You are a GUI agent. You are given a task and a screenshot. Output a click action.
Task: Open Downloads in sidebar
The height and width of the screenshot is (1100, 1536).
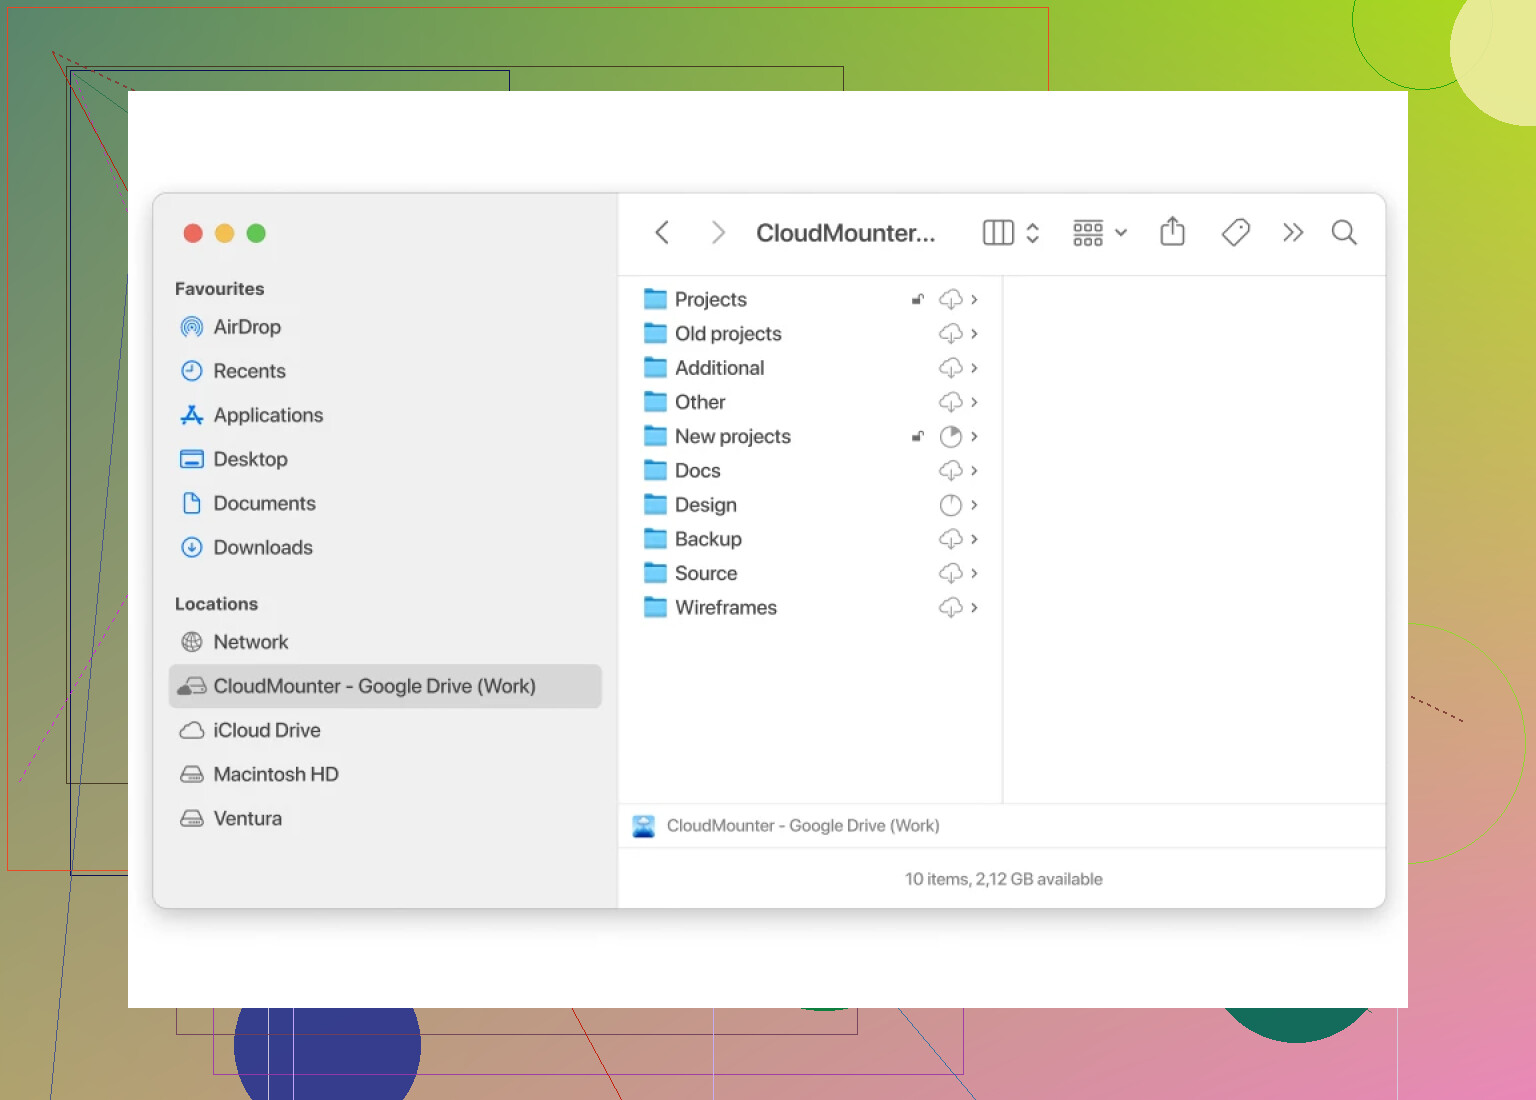[385, 547]
